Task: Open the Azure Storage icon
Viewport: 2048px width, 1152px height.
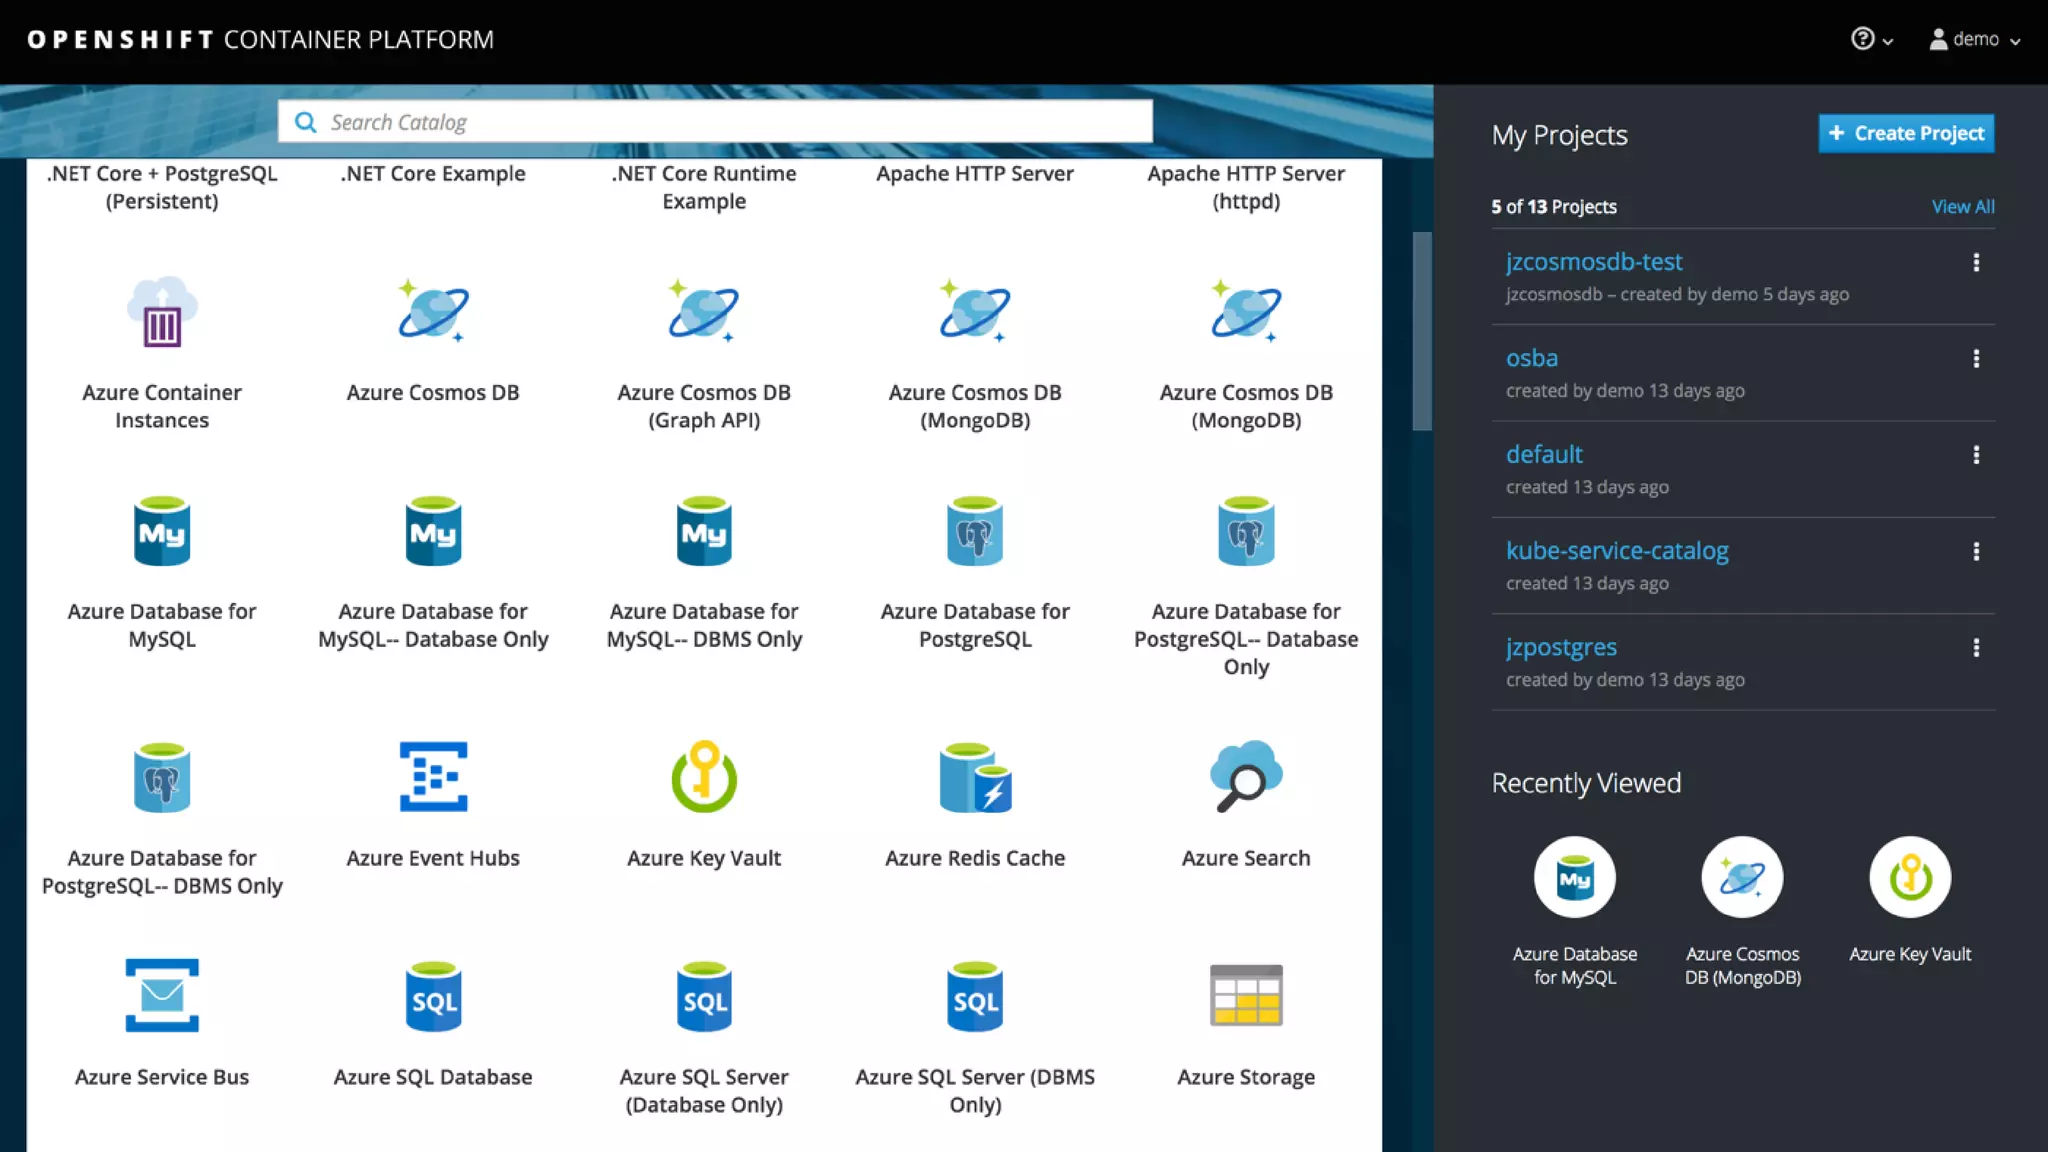Action: coord(1245,995)
